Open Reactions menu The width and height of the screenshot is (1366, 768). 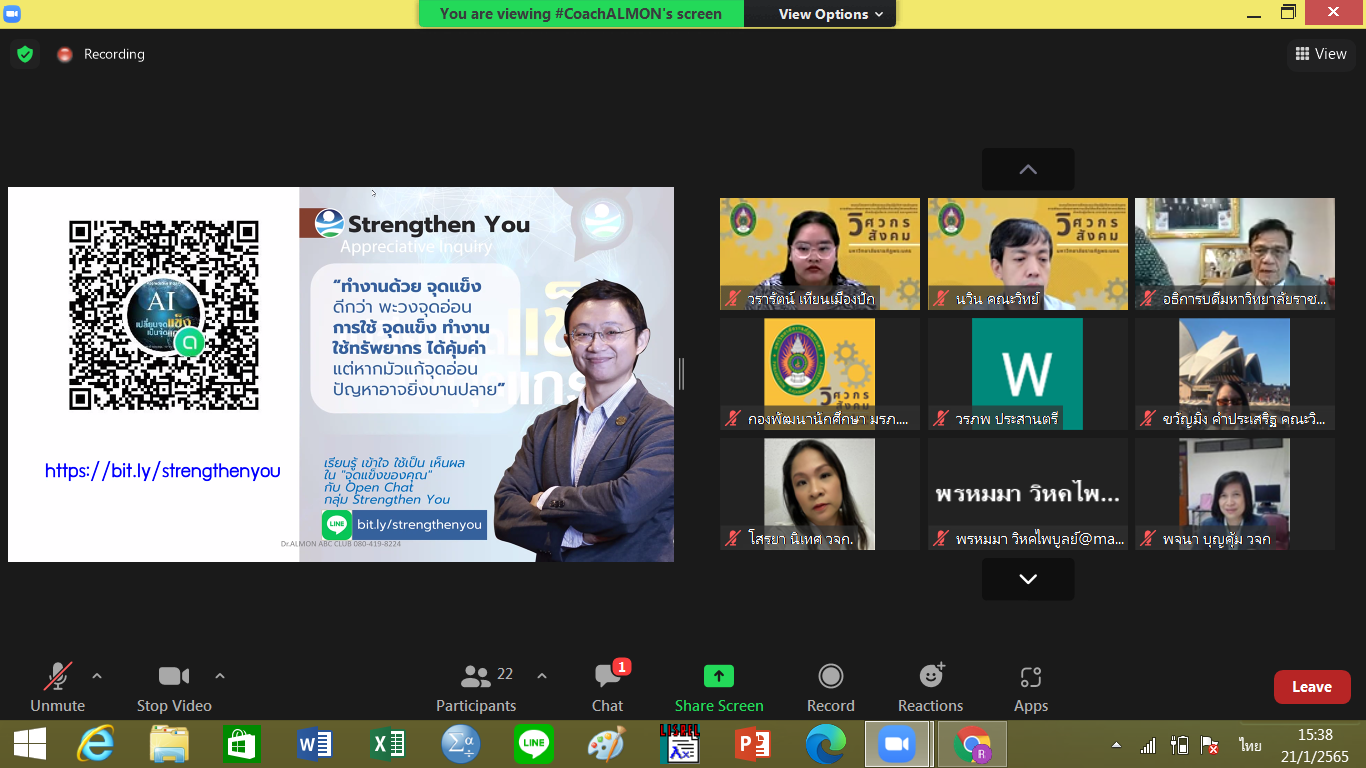930,688
